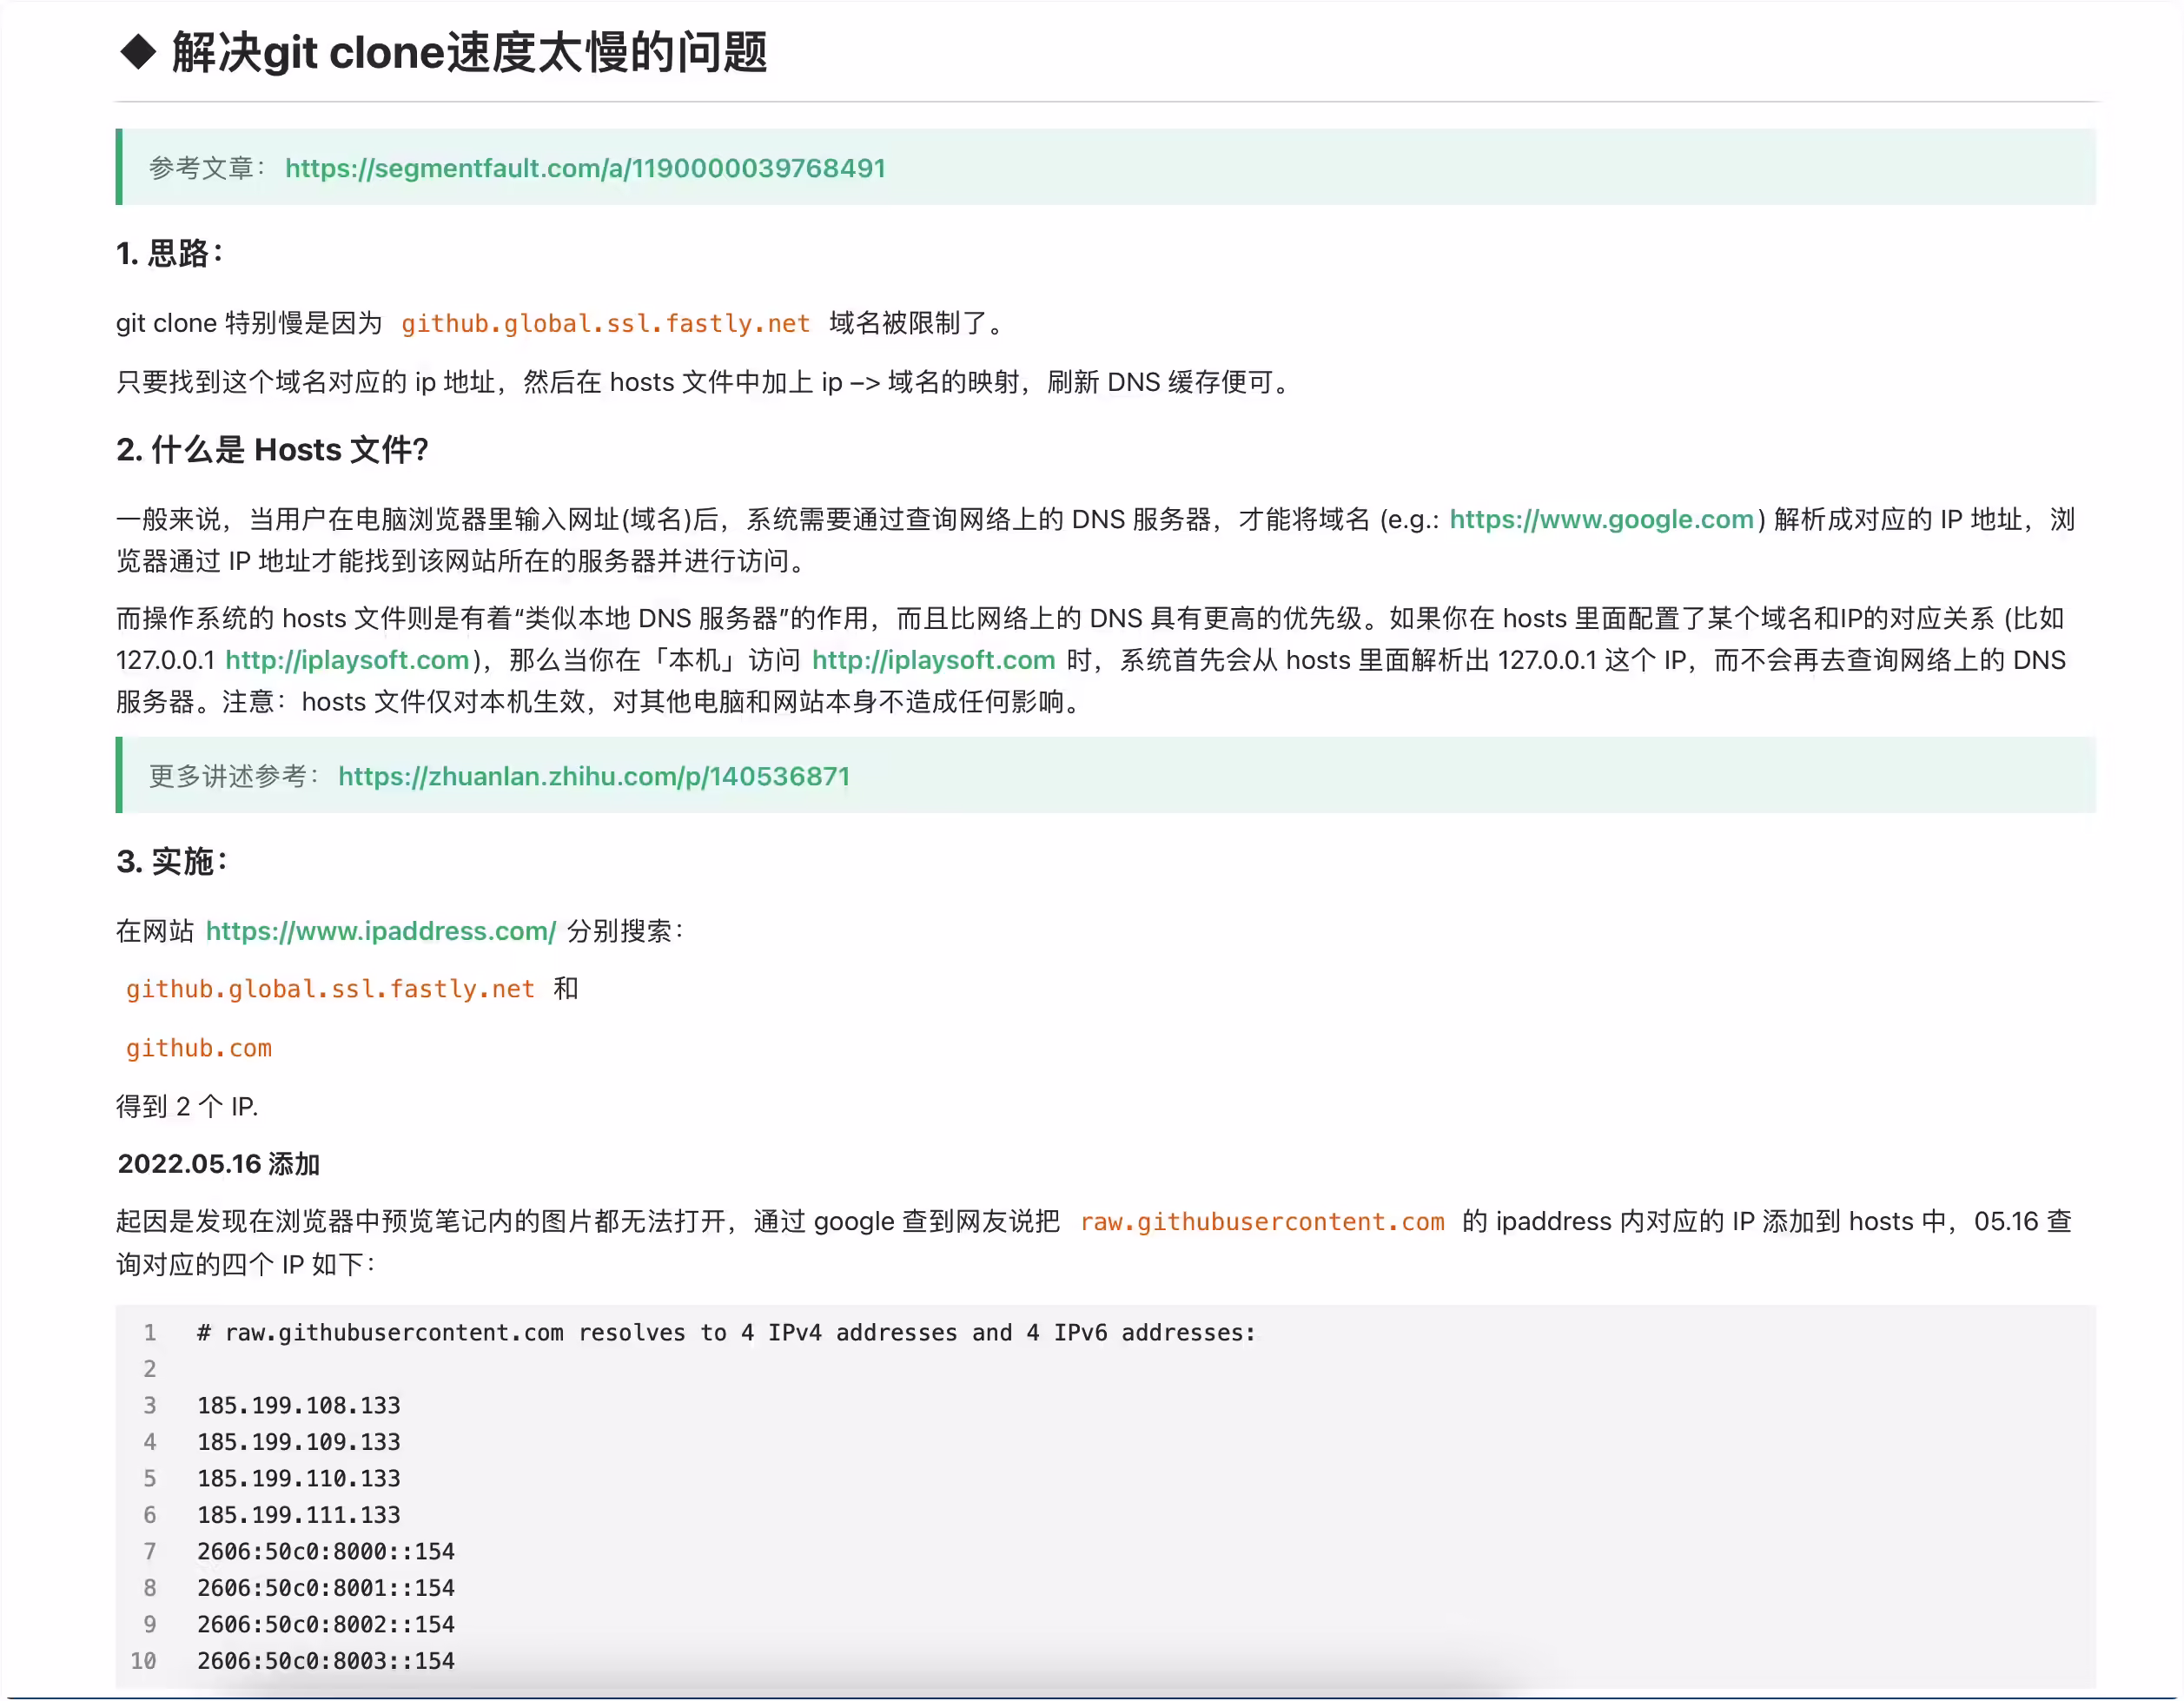Image resolution: width=2184 pixels, height=1701 pixels.
Task: Click the diamond icon beside the page title
Action: 138,52
